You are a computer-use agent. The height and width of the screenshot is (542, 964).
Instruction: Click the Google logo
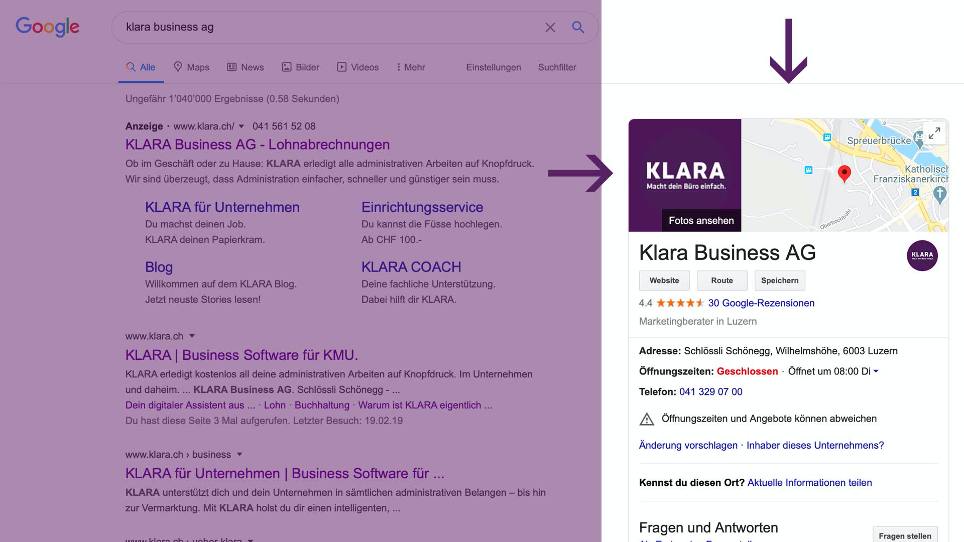click(47, 27)
